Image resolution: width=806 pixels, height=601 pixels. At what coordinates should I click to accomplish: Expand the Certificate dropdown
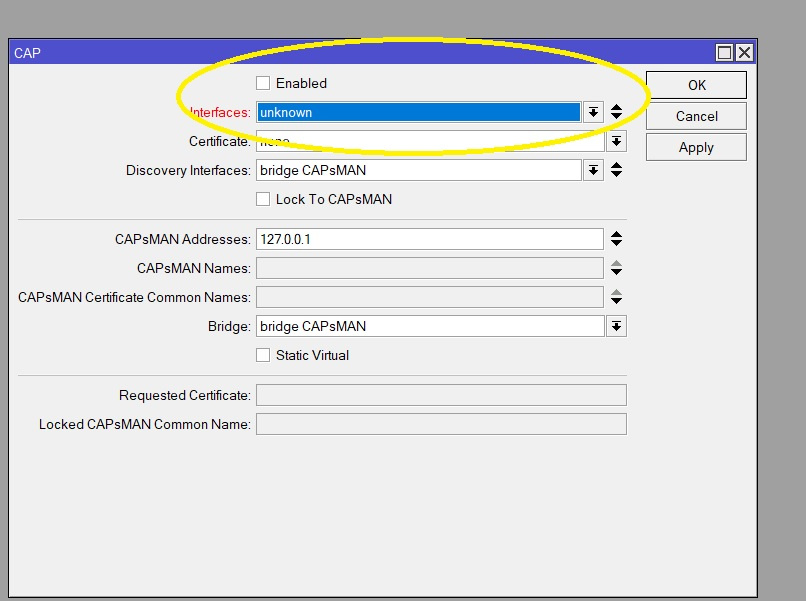point(616,142)
